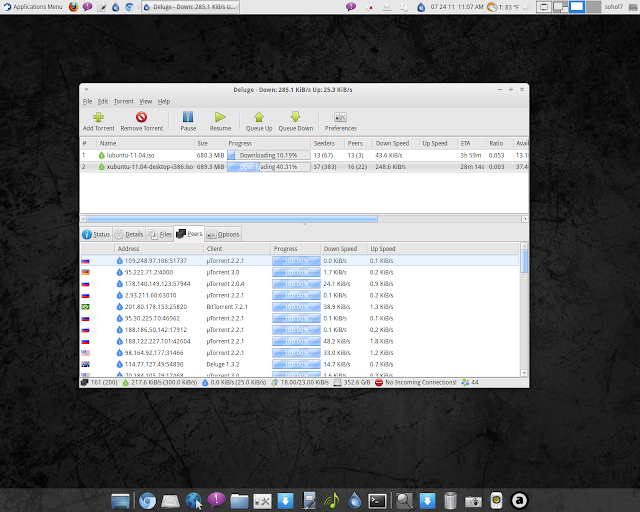Sort peers by the Client column header
This screenshot has height=512, width=640.
[x=237, y=249]
